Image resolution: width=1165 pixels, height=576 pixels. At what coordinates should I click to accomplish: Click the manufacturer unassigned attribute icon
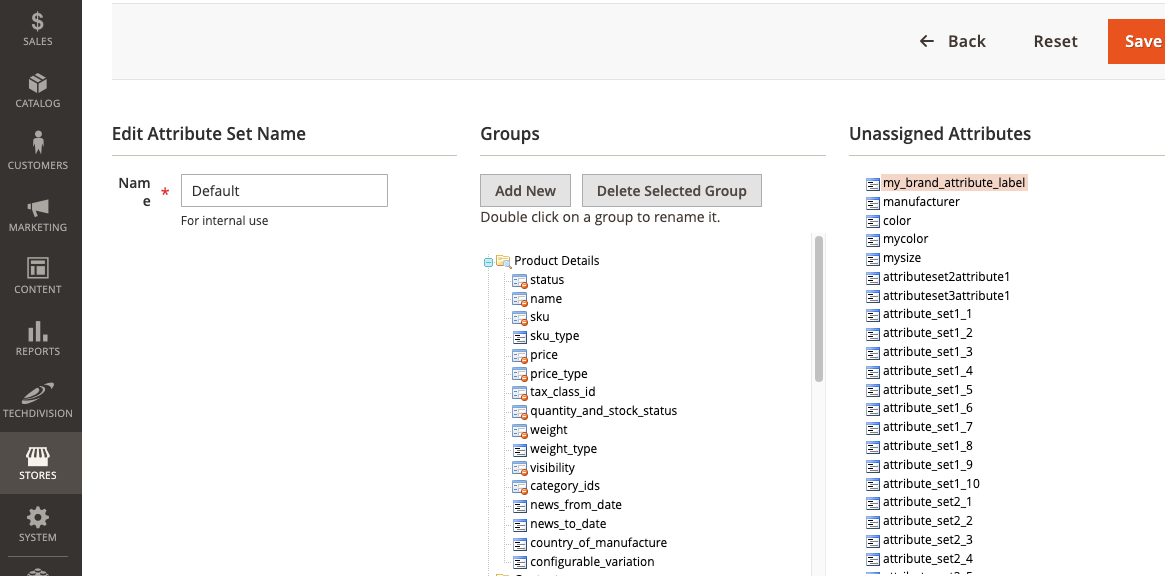pyautogui.click(x=873, y=202)
